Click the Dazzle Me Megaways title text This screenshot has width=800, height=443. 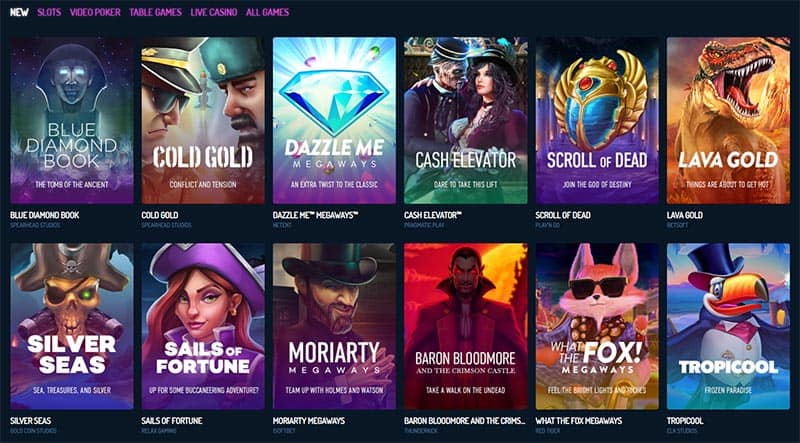click(315, 215)
